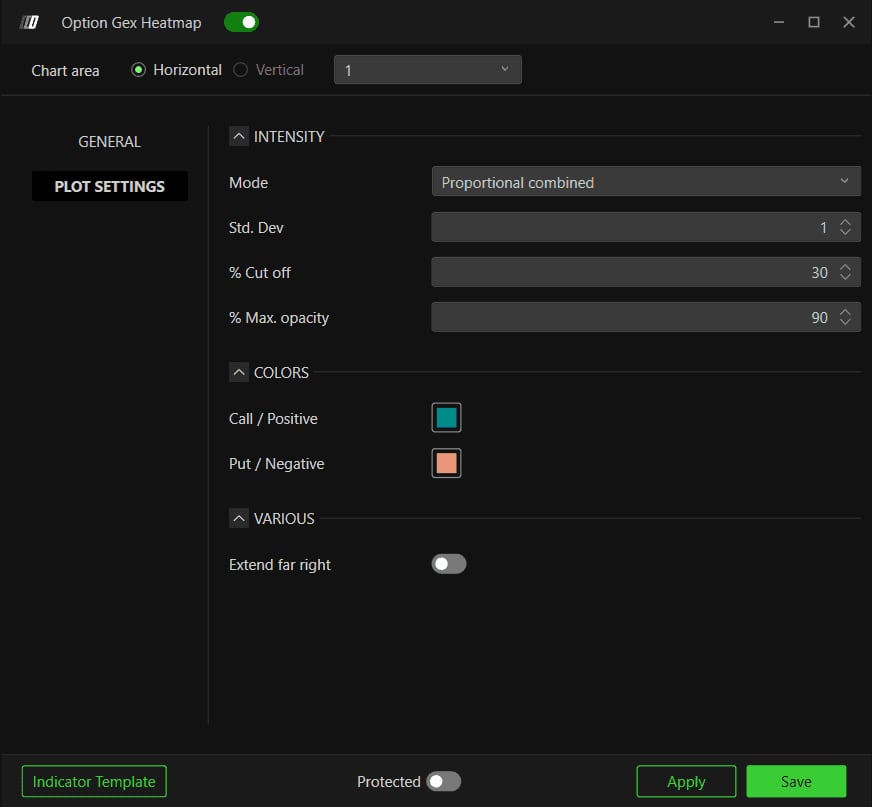The image size is (872, 807).
Task: Collapse the COLORS section
Action: tap(239, 372)
